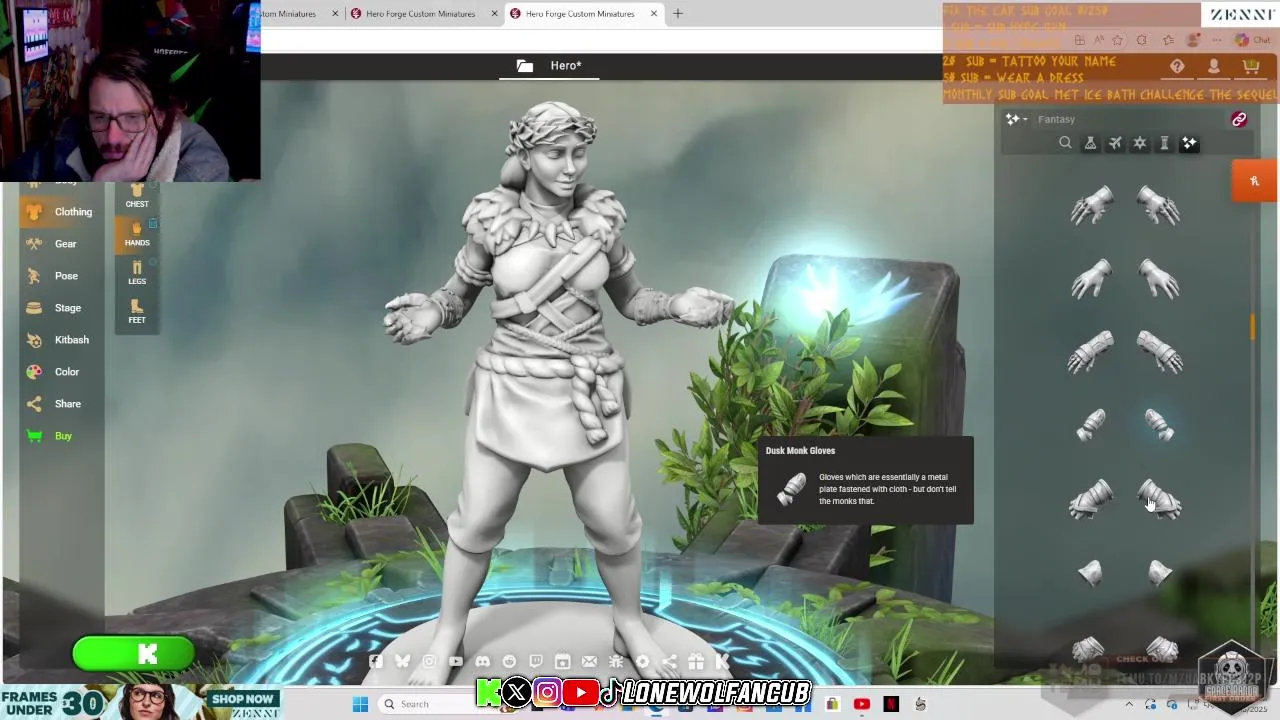
Task: Click the Facebook icon in bottom toolbar
Action: coord(375,661)
